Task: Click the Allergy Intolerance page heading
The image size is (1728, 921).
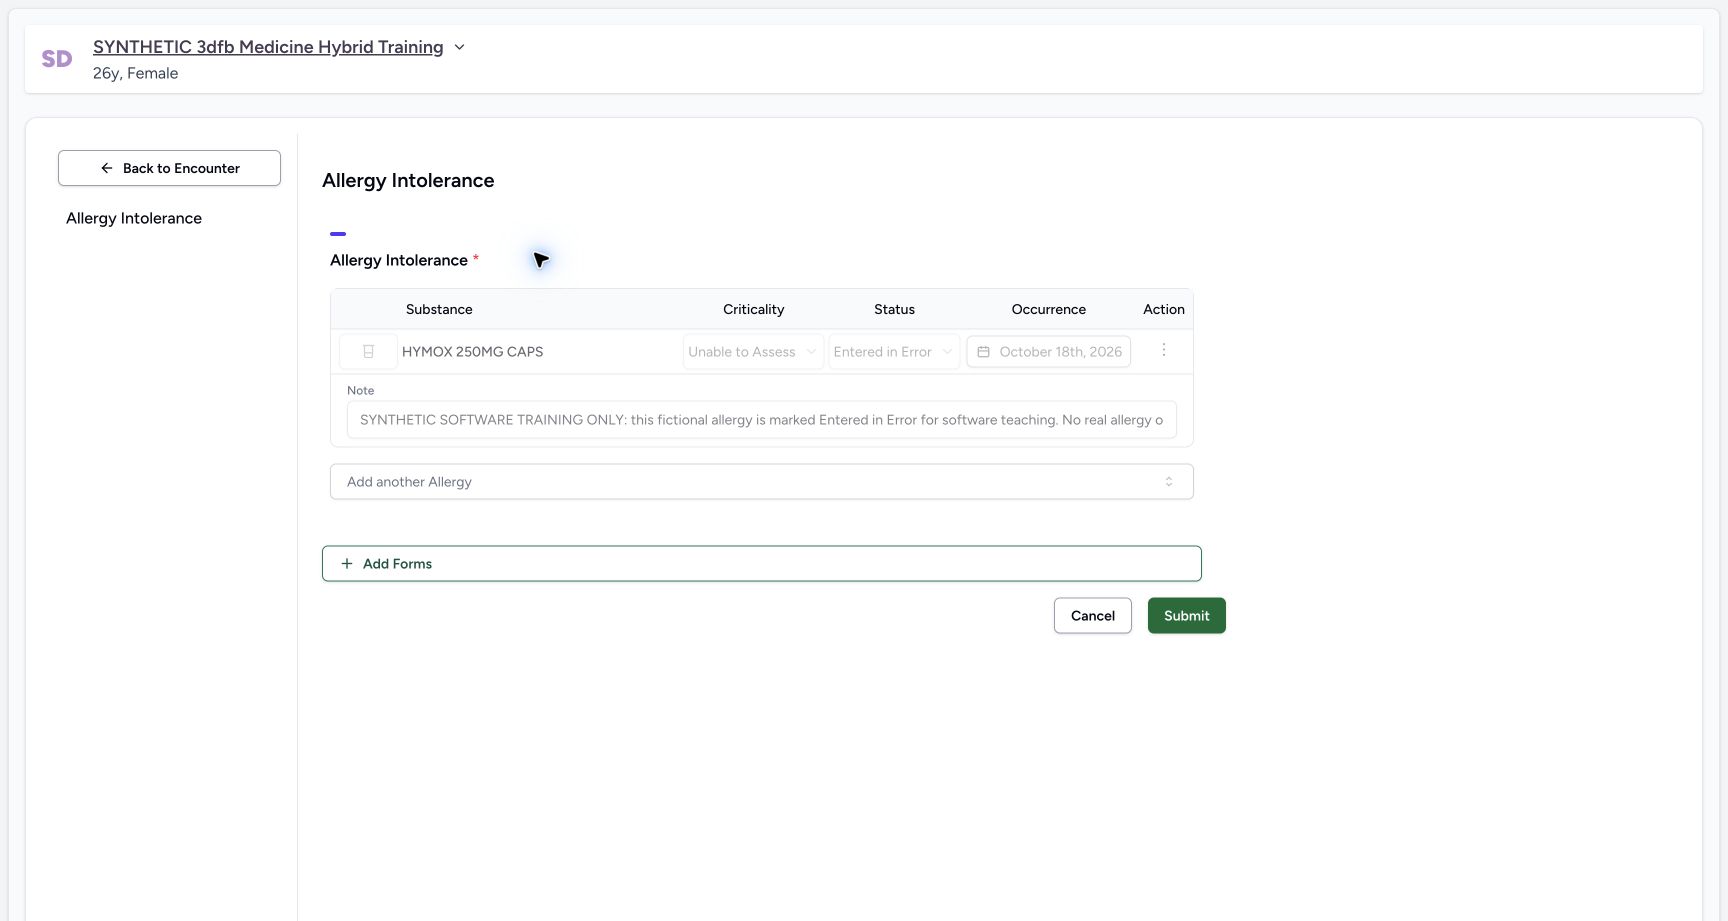Action: pos(408,180)
